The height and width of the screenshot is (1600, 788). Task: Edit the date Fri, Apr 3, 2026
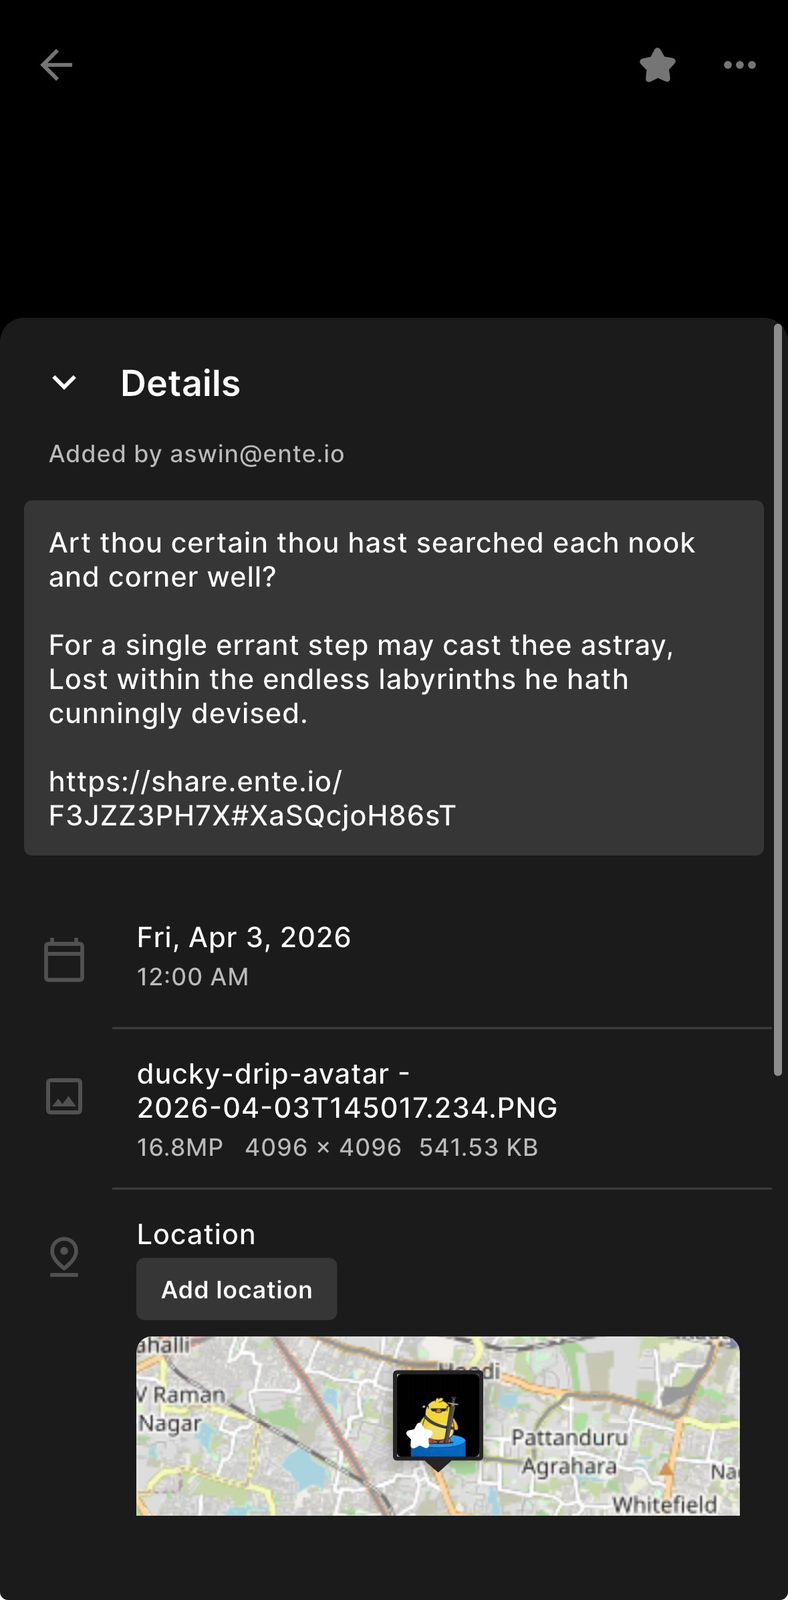tap(244, 937)
